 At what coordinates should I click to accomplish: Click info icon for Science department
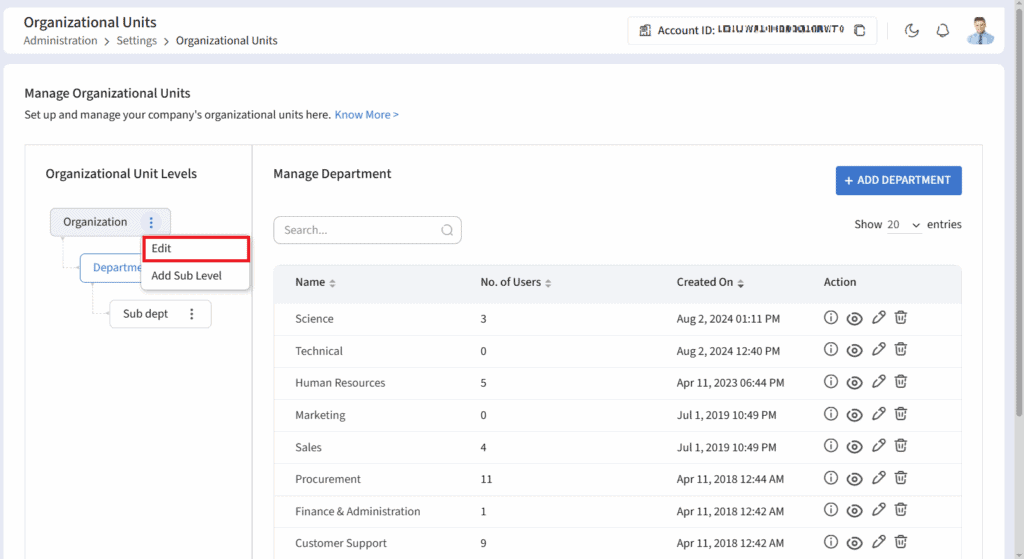(x=830, y=318)
